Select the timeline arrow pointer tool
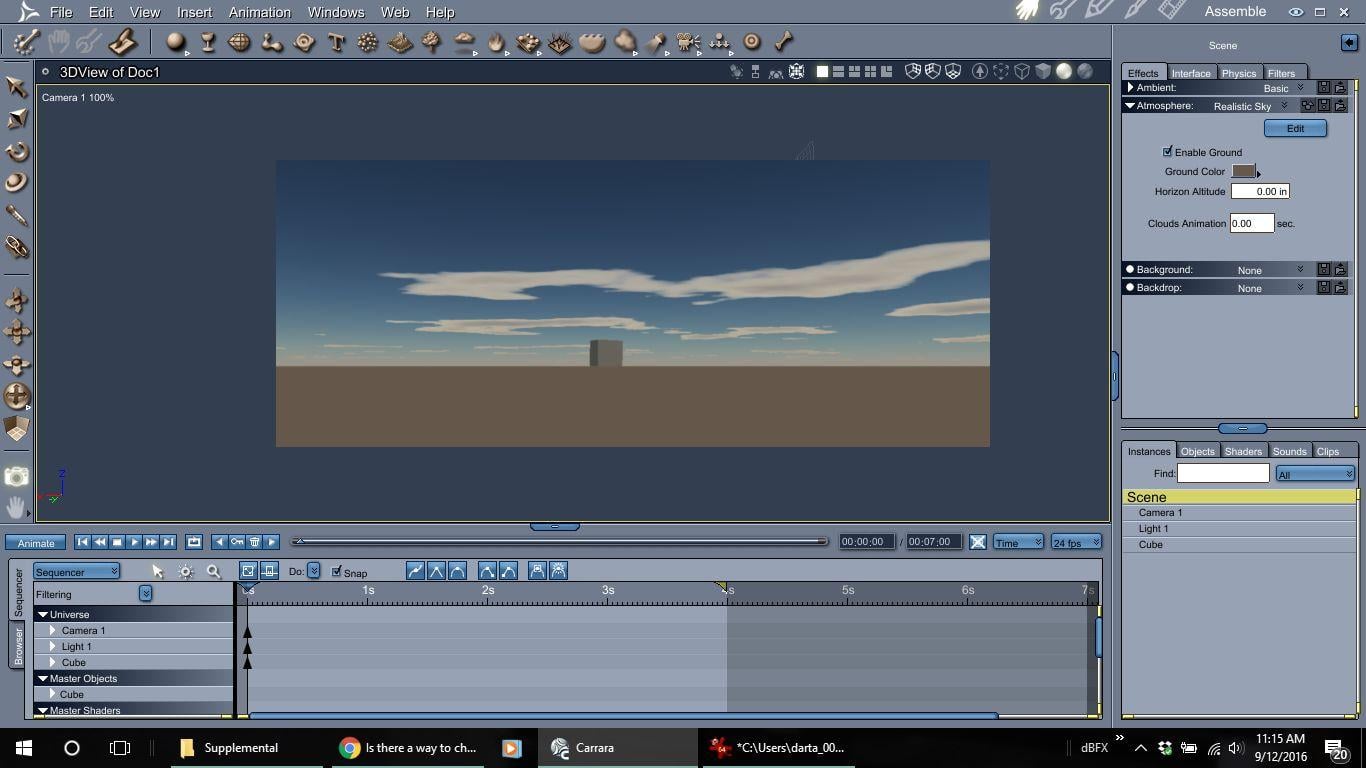 tap(157, 571)
